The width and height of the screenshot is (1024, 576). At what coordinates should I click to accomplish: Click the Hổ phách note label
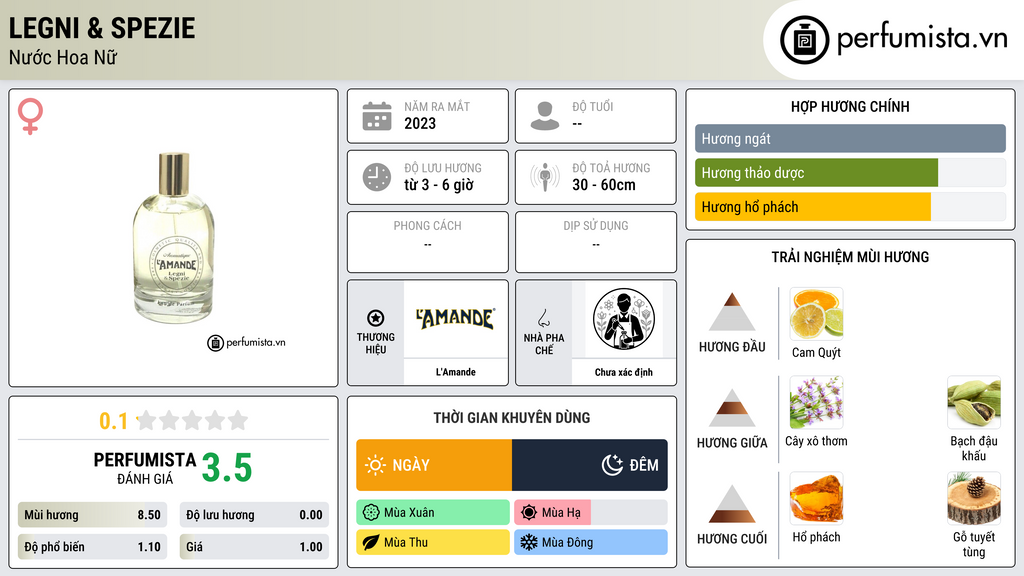(x=816, y=537)
